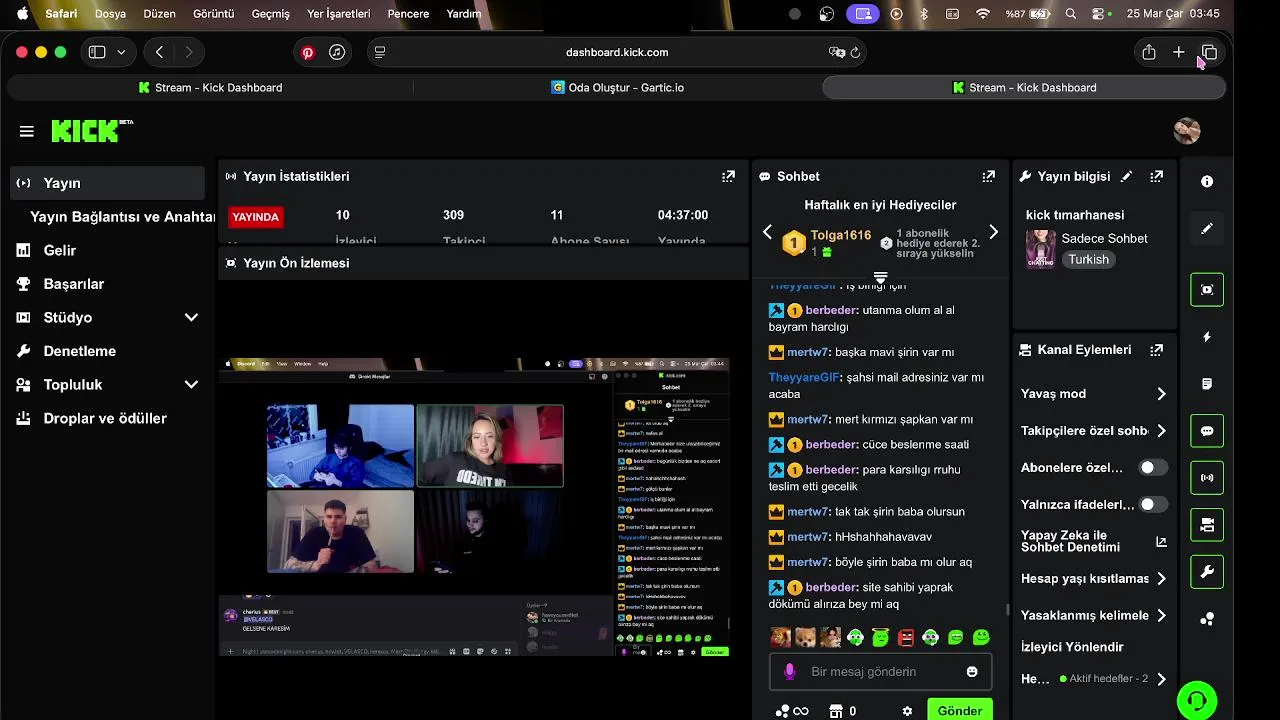Open the Gelir sidebar item
1280x720 pixels.
point(108,250)
